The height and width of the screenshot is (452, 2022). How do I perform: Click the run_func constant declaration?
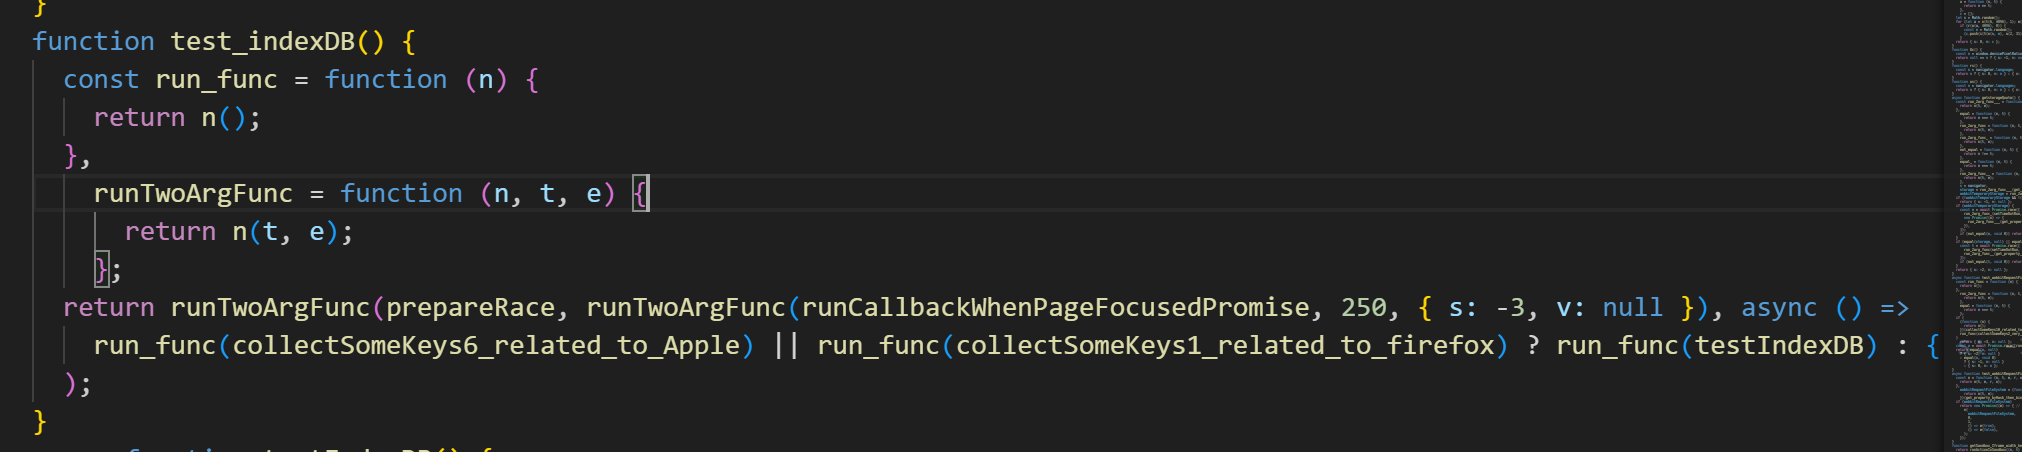coord(216,80)
